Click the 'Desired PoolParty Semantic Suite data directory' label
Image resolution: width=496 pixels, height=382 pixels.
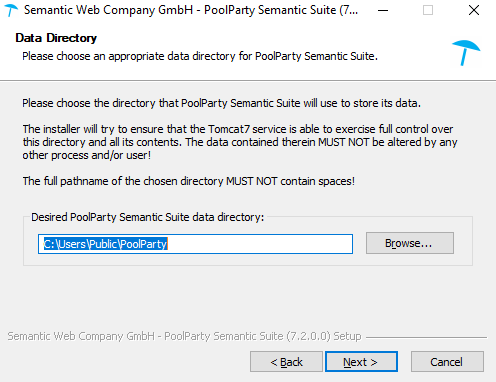pyautogui.click(x=148, y=217)
